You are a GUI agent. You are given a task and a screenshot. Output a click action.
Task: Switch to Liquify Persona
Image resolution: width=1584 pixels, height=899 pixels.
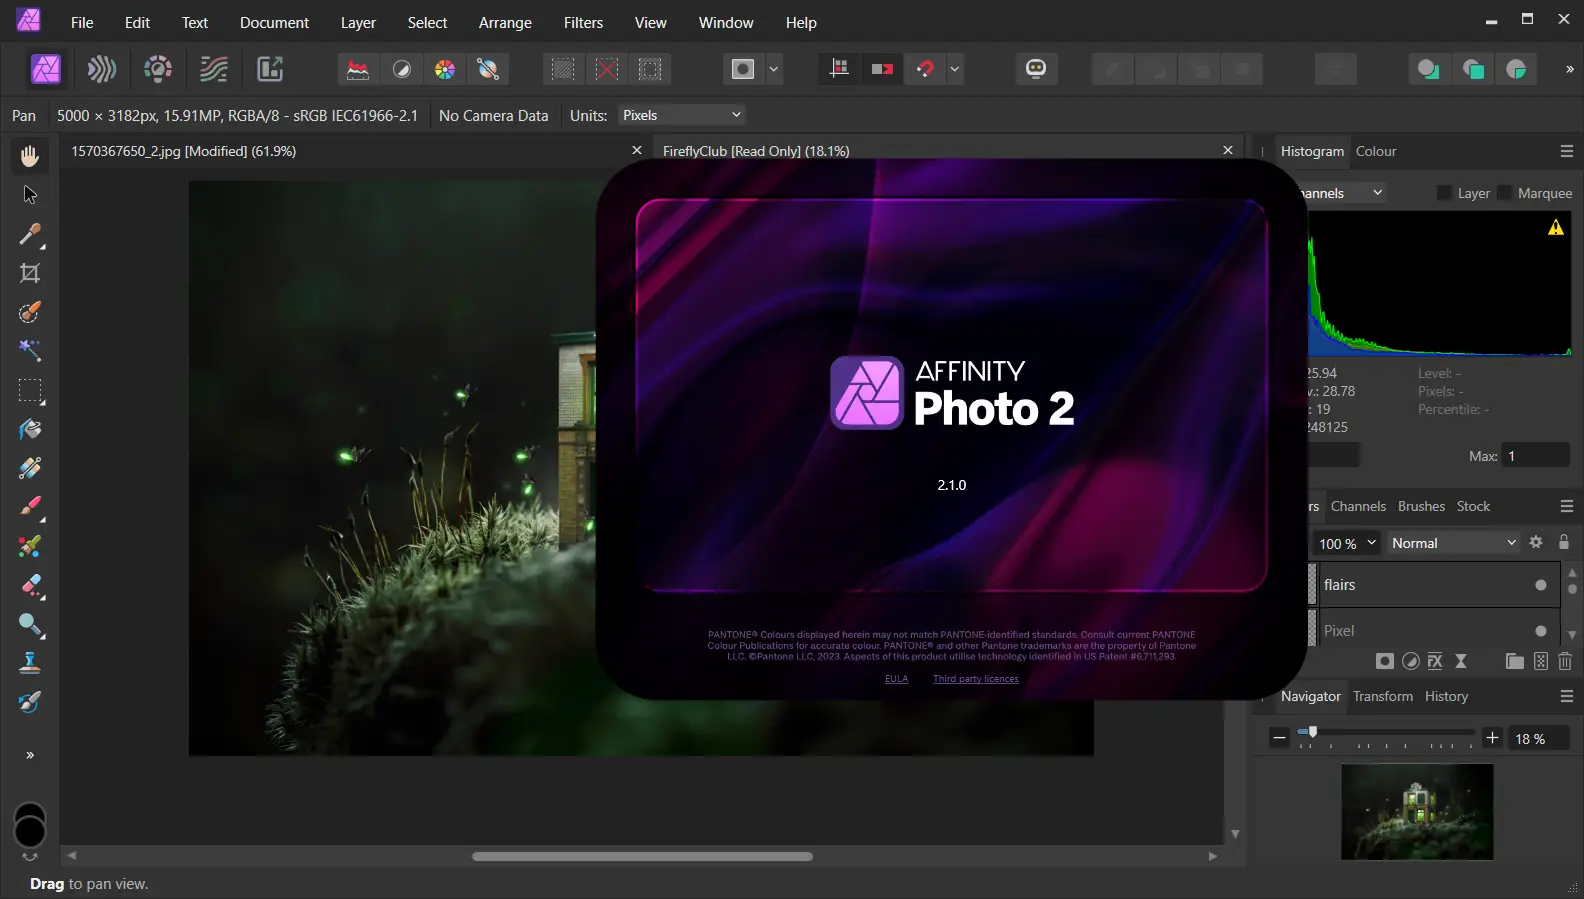click(x=102, y=69)
